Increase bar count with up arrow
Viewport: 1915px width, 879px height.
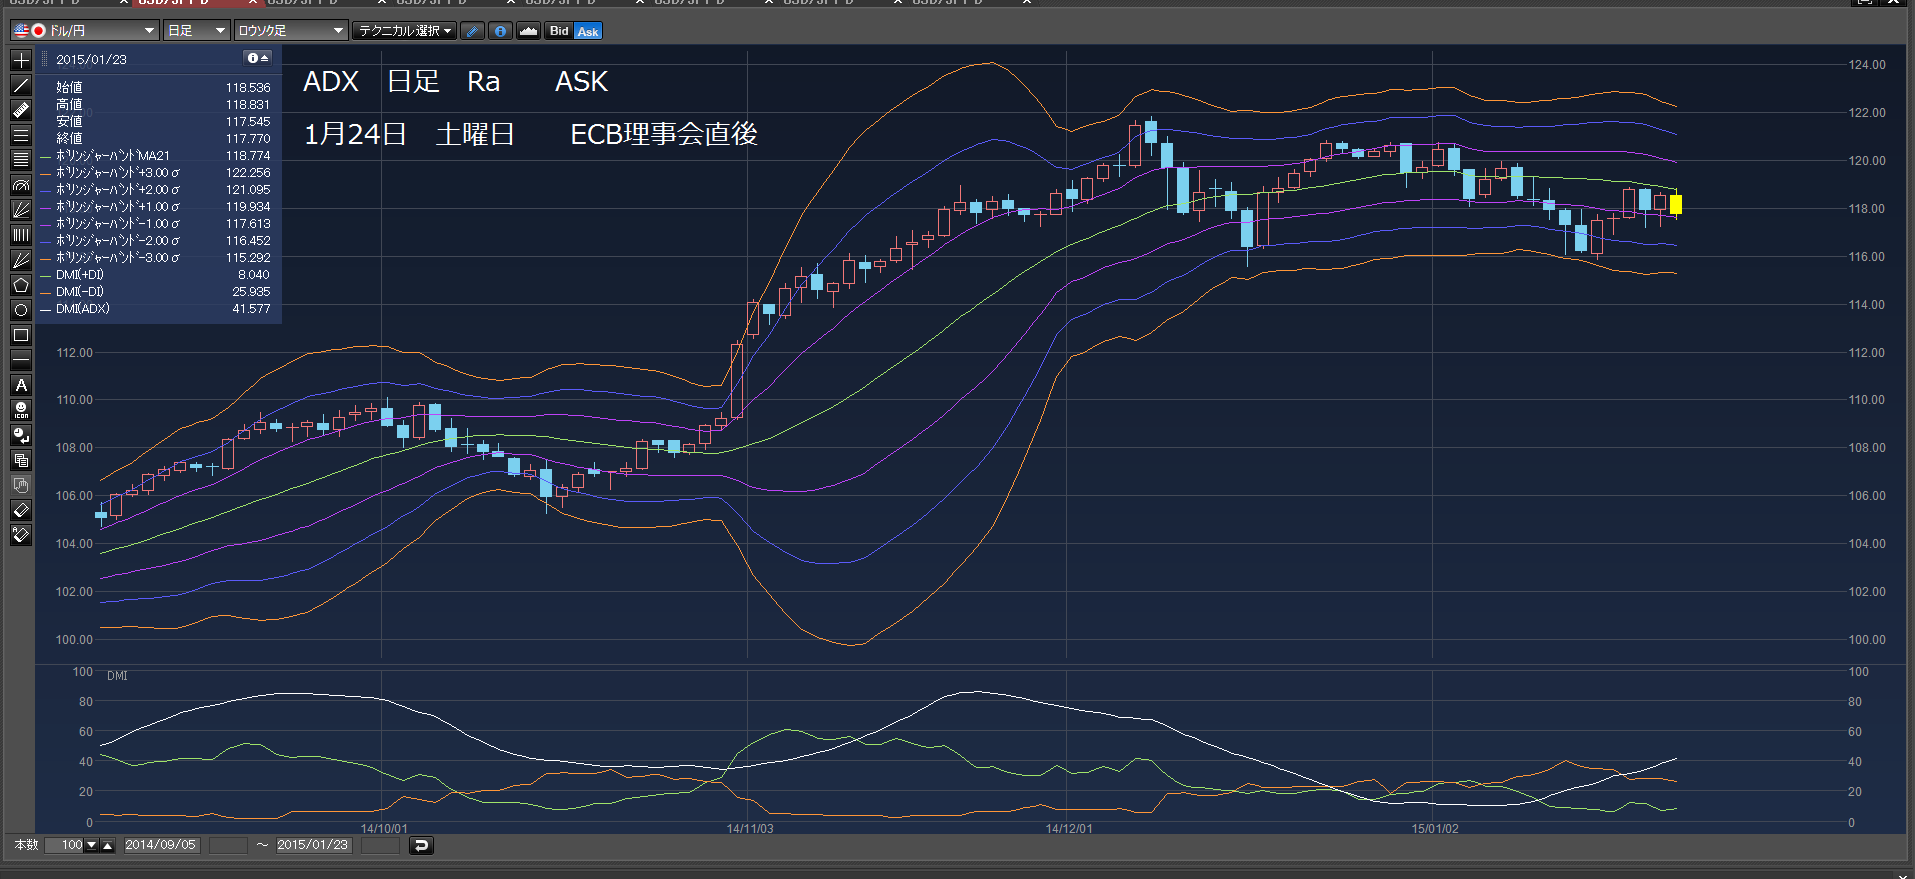coord(108,845)
